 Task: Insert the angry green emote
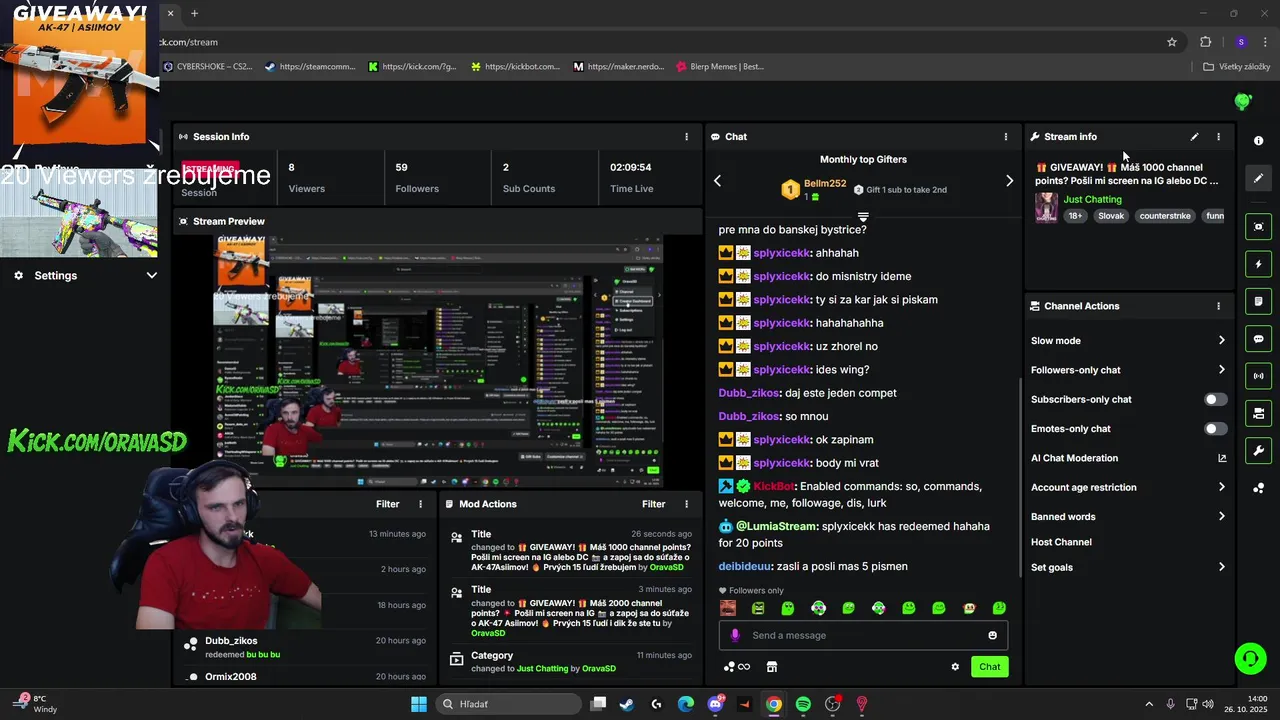758,608
